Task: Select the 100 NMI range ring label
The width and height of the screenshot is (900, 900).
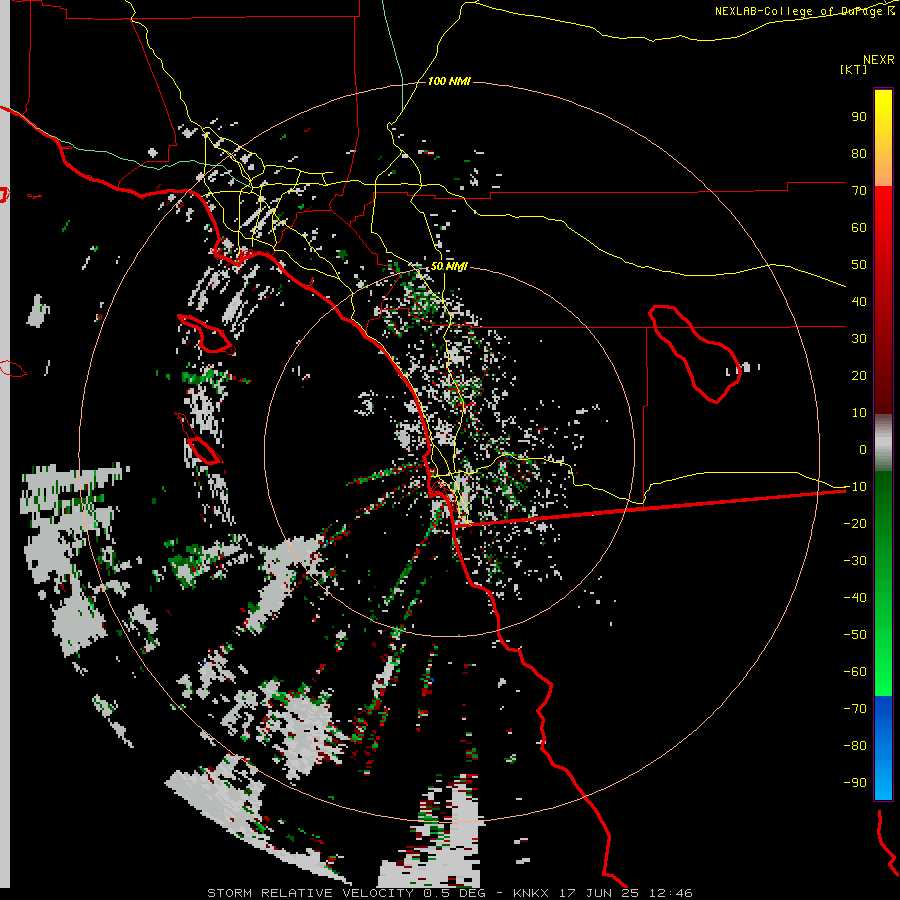Action: point(449,81)
